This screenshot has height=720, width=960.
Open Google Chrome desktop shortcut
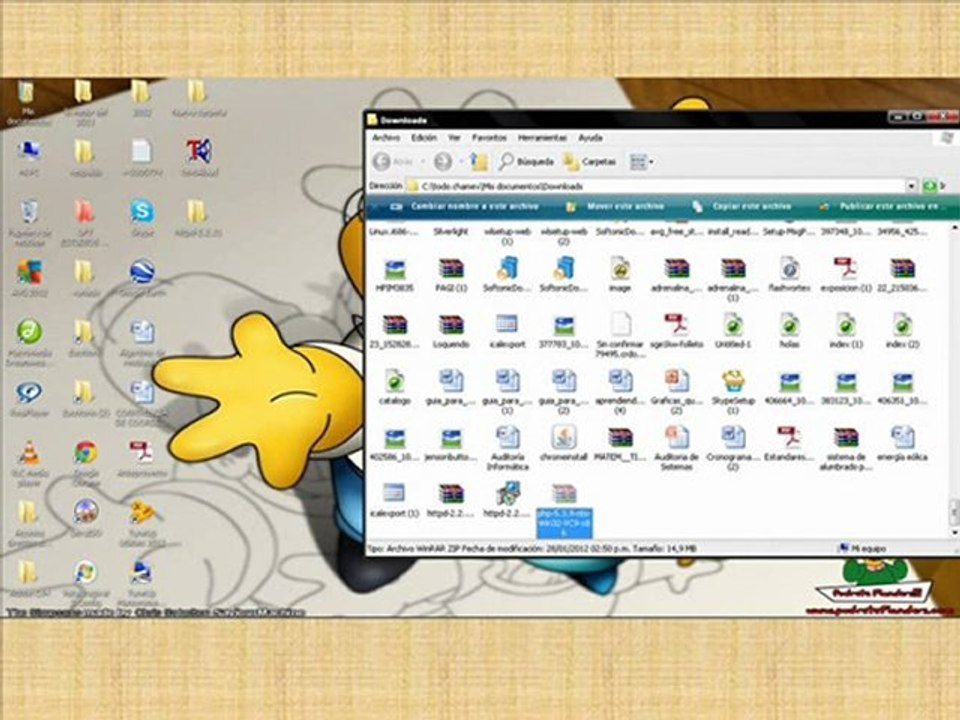86,463
